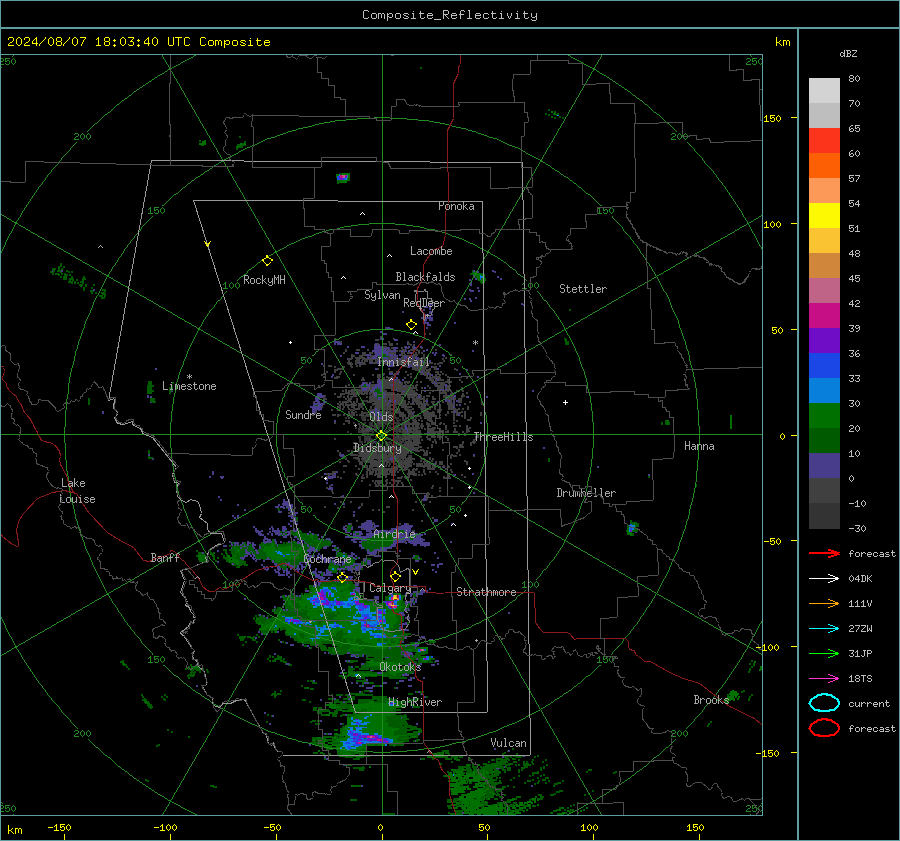900x841 pixels.
Task: Select the cyan current ellipse icon
Action: pyautogui.click(x=824, y=703)
